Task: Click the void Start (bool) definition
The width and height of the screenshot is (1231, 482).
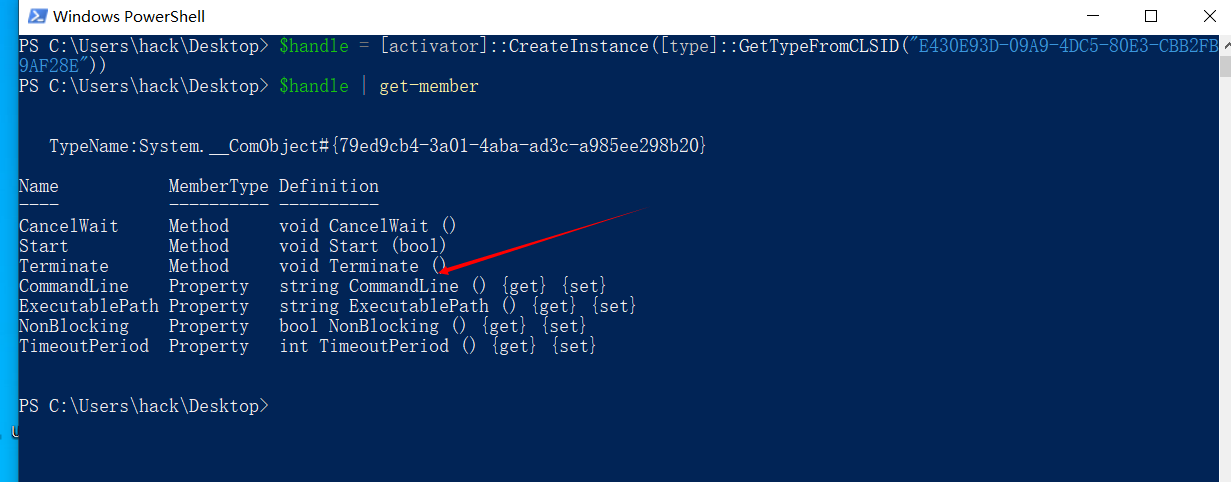Action: (362, 247)
